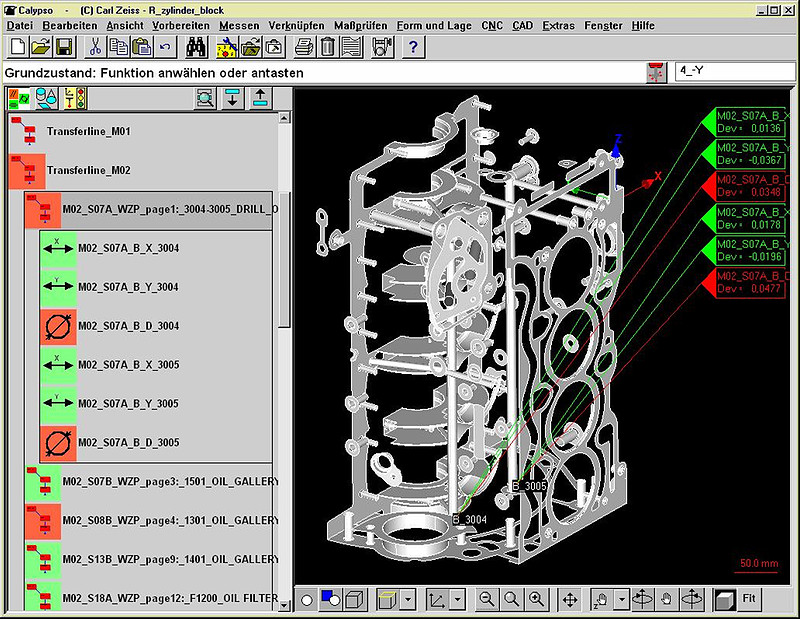
Task: Switch to geometric features view icon
Action: coord(47,98)
